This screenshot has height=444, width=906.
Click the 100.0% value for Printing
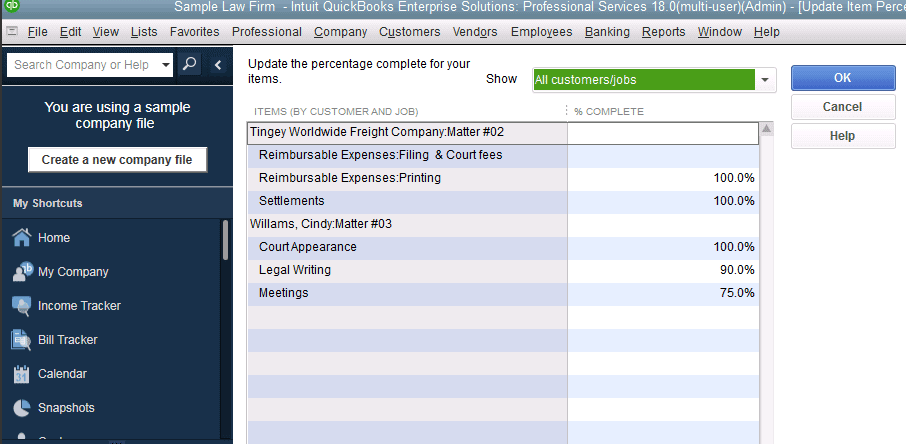pos(734,178)
